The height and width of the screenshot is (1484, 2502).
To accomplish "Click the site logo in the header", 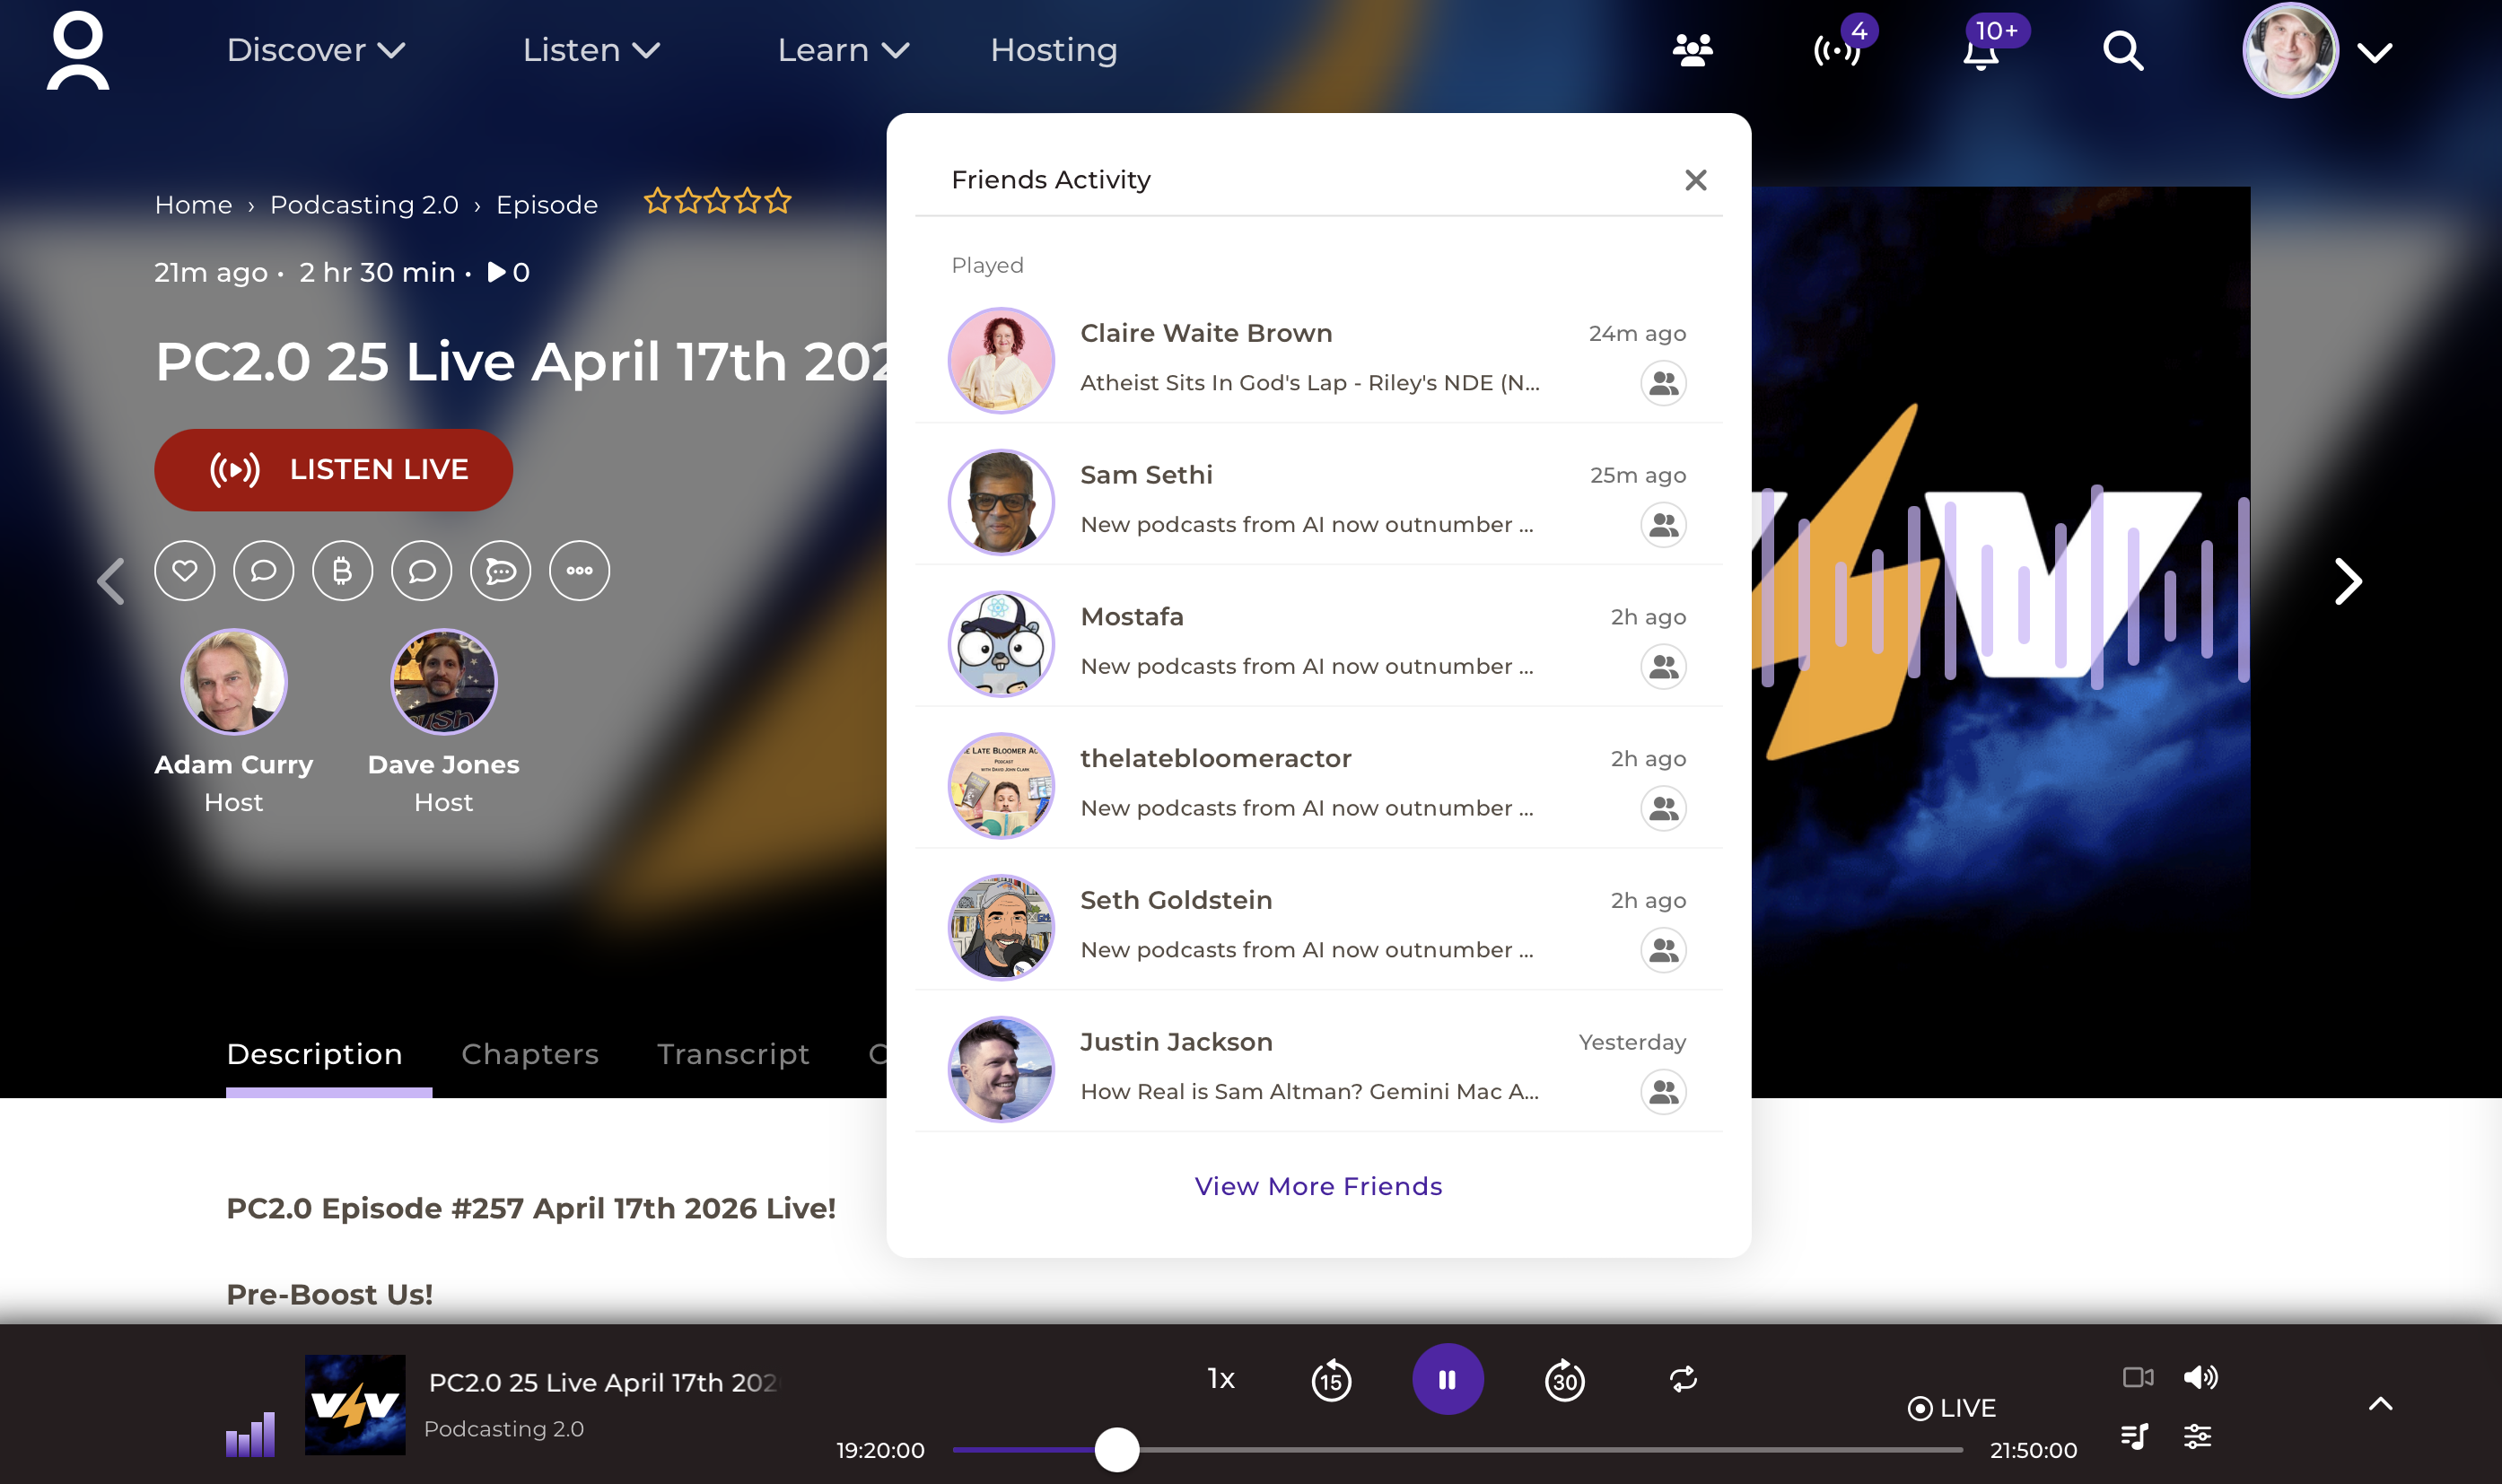I will (78, 50).
